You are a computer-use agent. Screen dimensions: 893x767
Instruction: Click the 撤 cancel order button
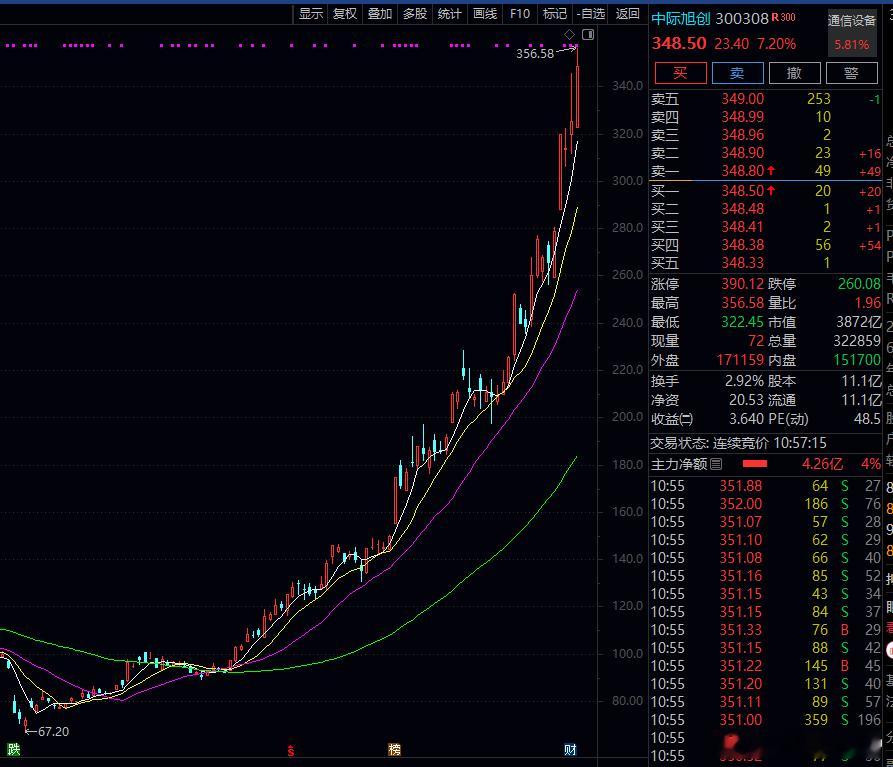tap(794, 73)
